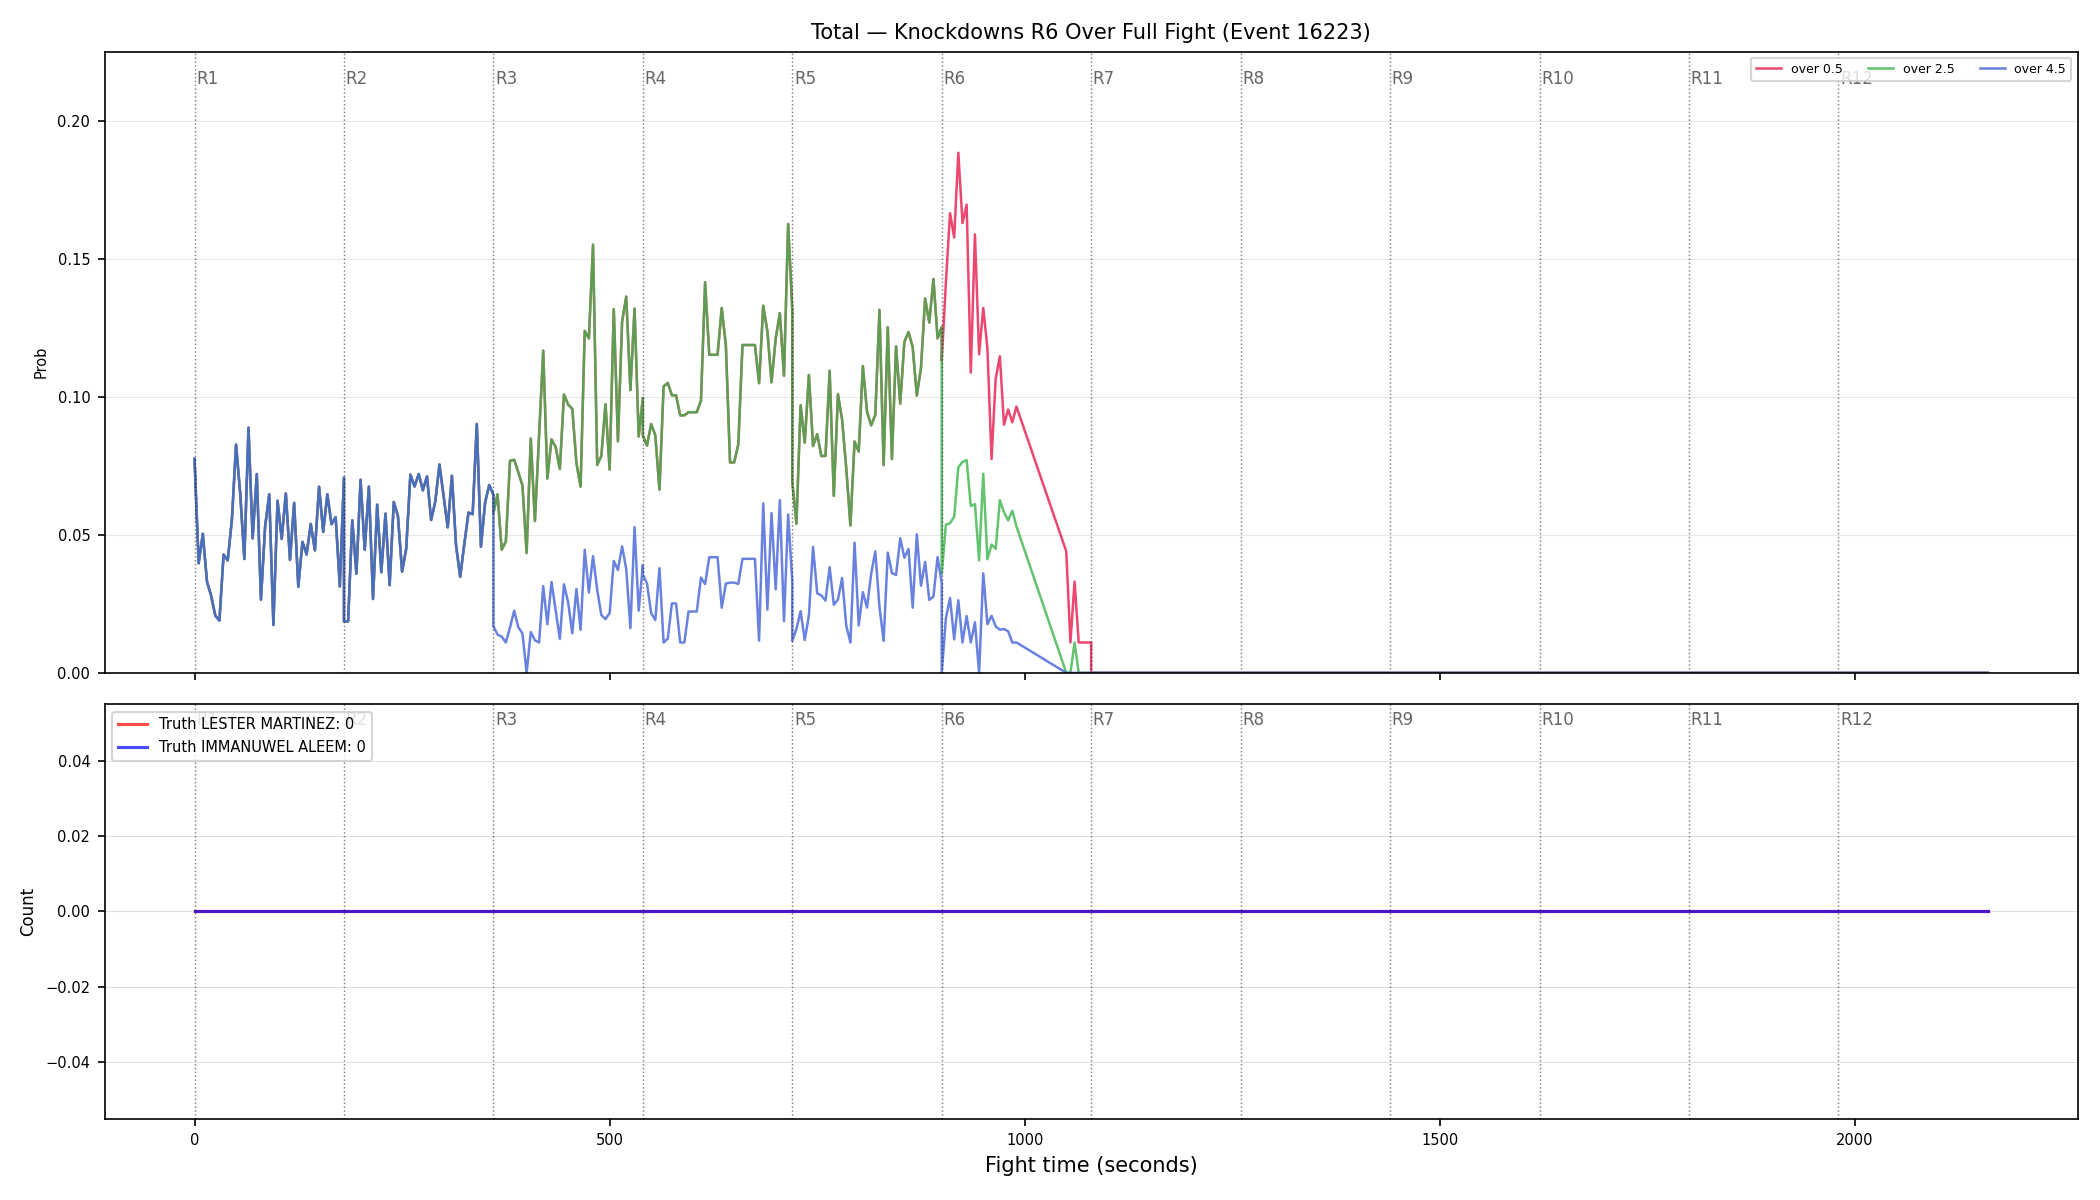Click the 1000 tick on the fight time axis
Screen dimensions: 2100x1200
coord(1024,1139)
